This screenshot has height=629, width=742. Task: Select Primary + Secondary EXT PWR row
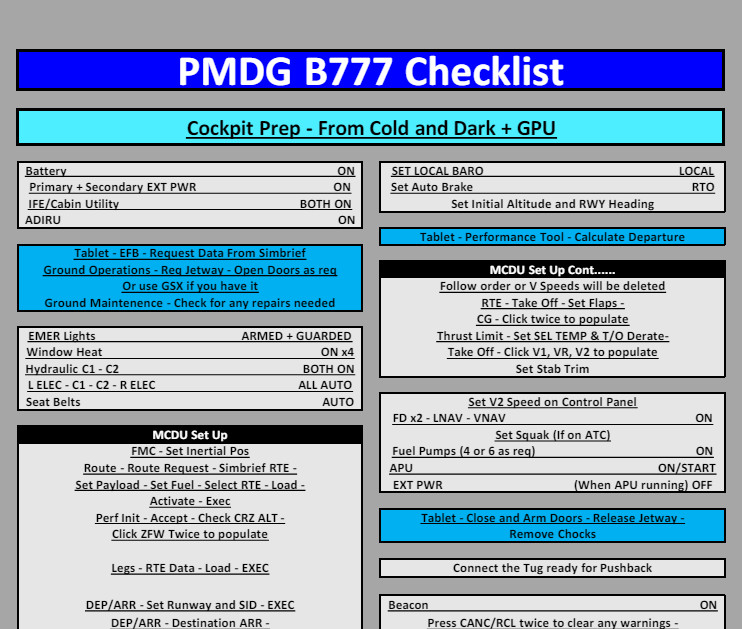click(x=190, y=187)
